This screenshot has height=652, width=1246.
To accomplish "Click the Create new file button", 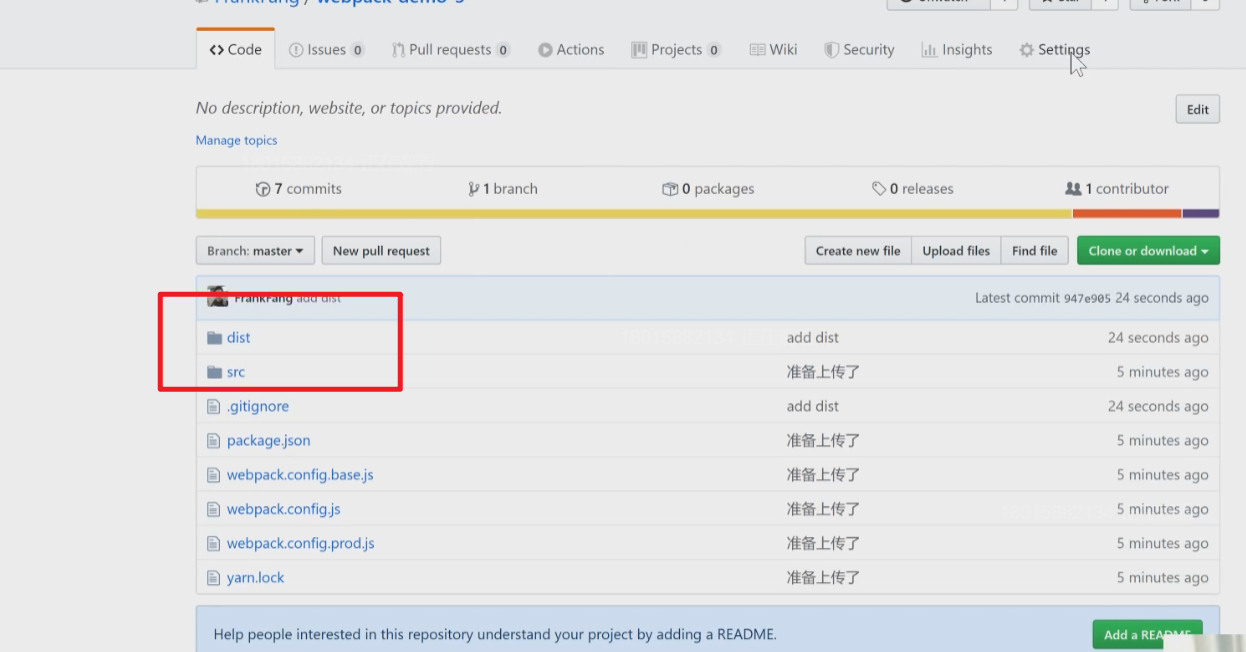I will point(858,251).
